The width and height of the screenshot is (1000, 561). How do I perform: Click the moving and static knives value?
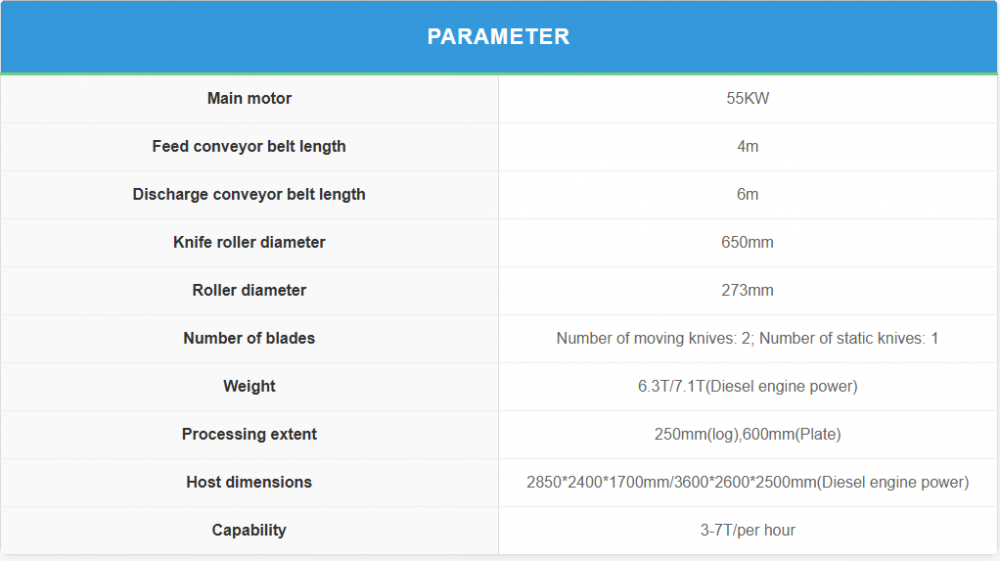(747, 338)
